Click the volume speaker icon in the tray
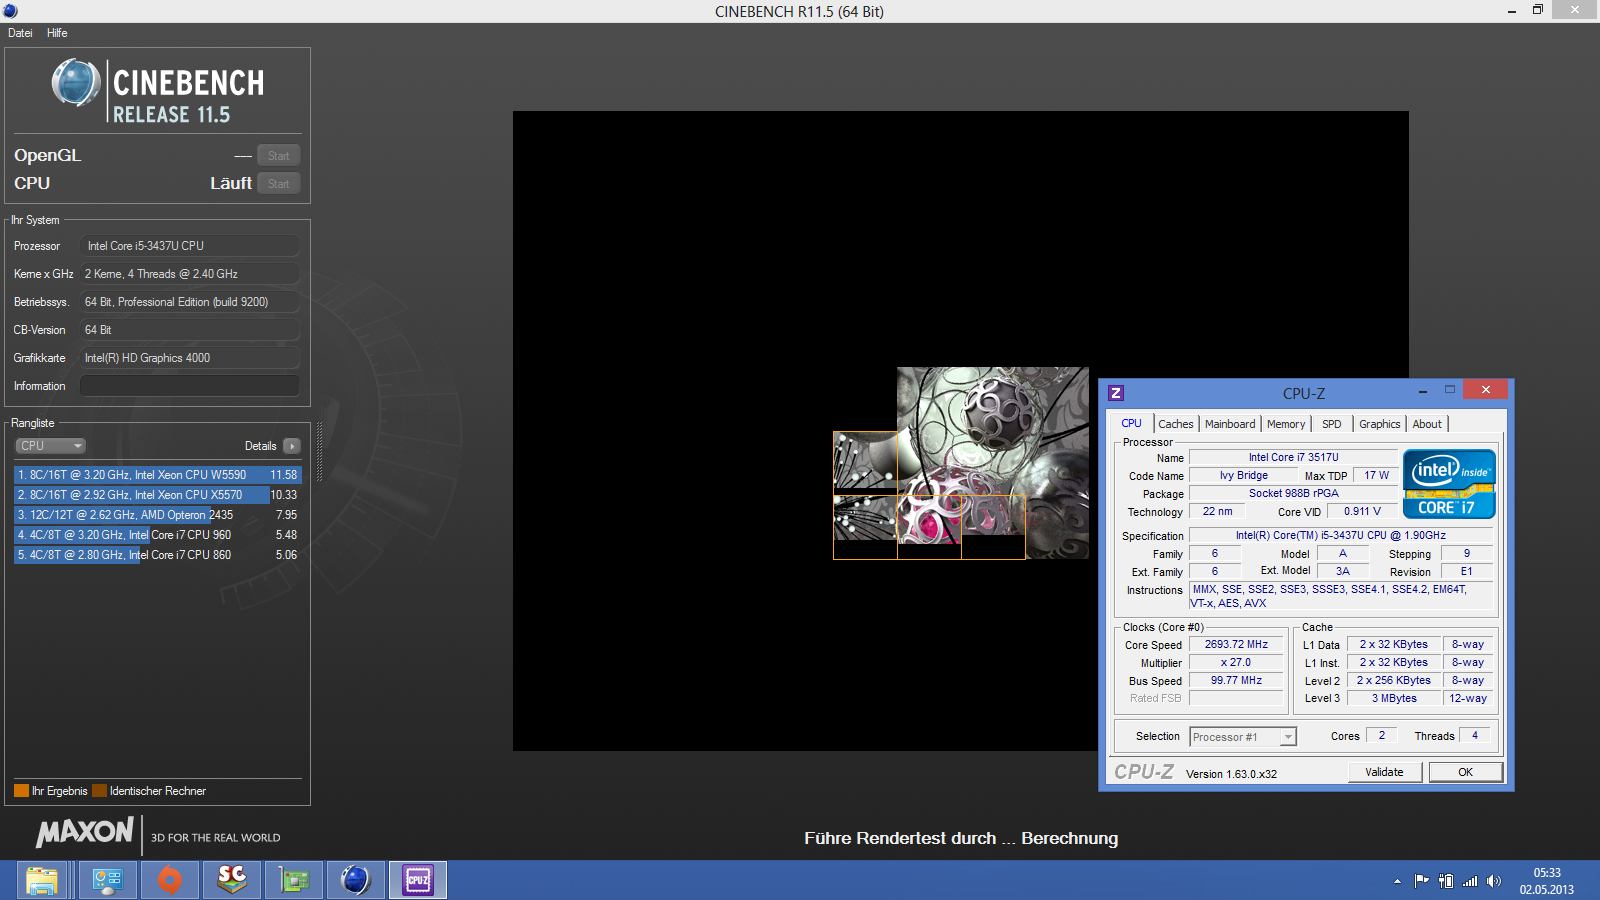 pos(1494,881)
